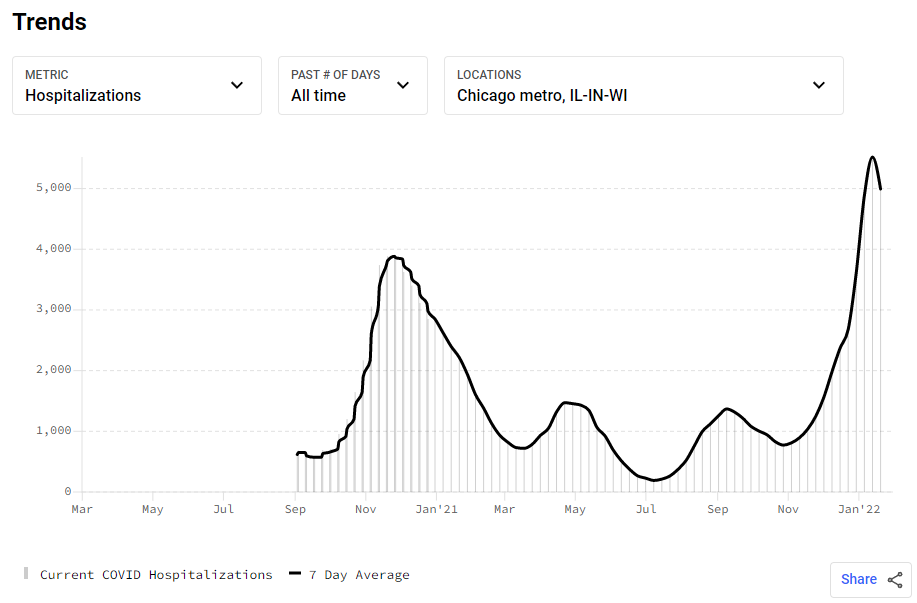Toggle the 'Current COVID Hospitalizations' legend label
The width and height of the screenshot is (917, 603).
pyautogui.click(x=156, y=575)
